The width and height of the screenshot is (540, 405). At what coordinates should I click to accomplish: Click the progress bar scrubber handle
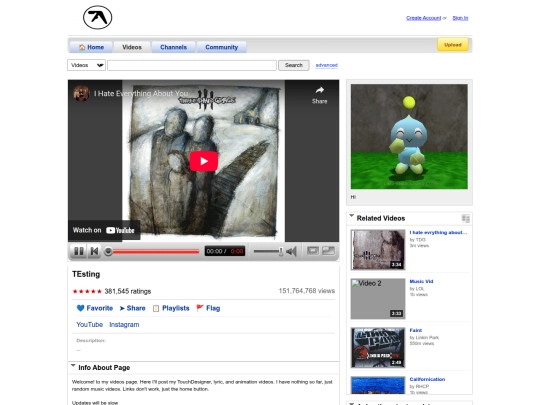pyautogui.click(x=108, y=251)
